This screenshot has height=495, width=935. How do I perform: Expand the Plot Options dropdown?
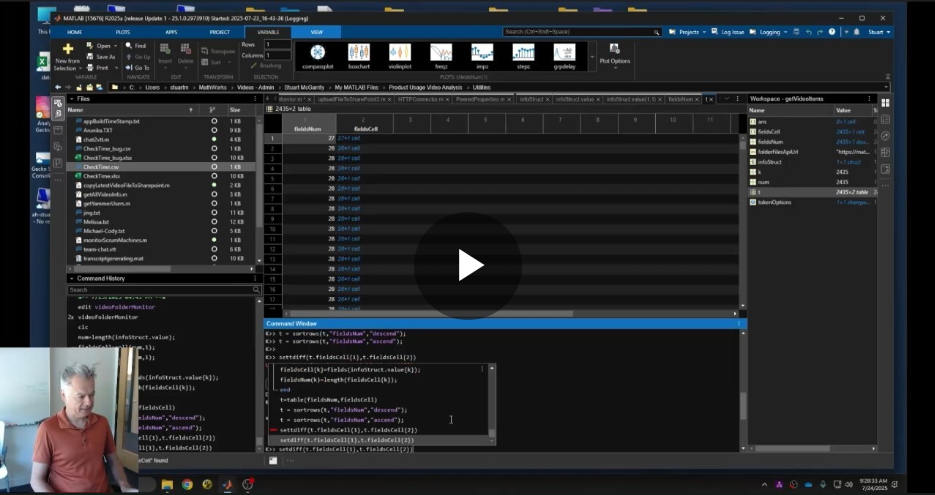tap(614, 57)
